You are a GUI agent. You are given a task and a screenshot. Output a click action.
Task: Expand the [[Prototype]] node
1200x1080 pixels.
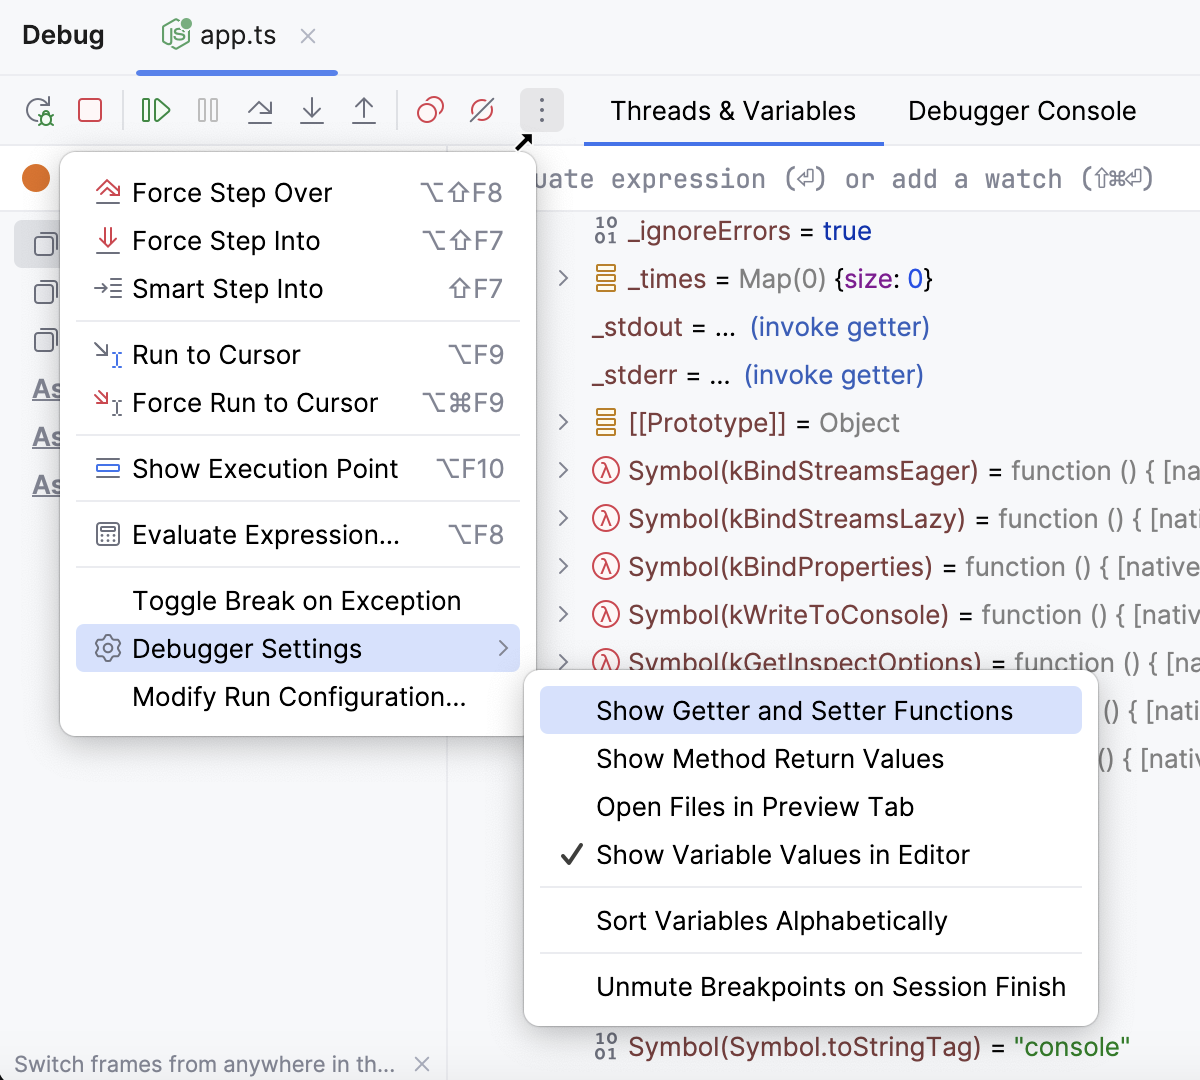click(564, 423)
